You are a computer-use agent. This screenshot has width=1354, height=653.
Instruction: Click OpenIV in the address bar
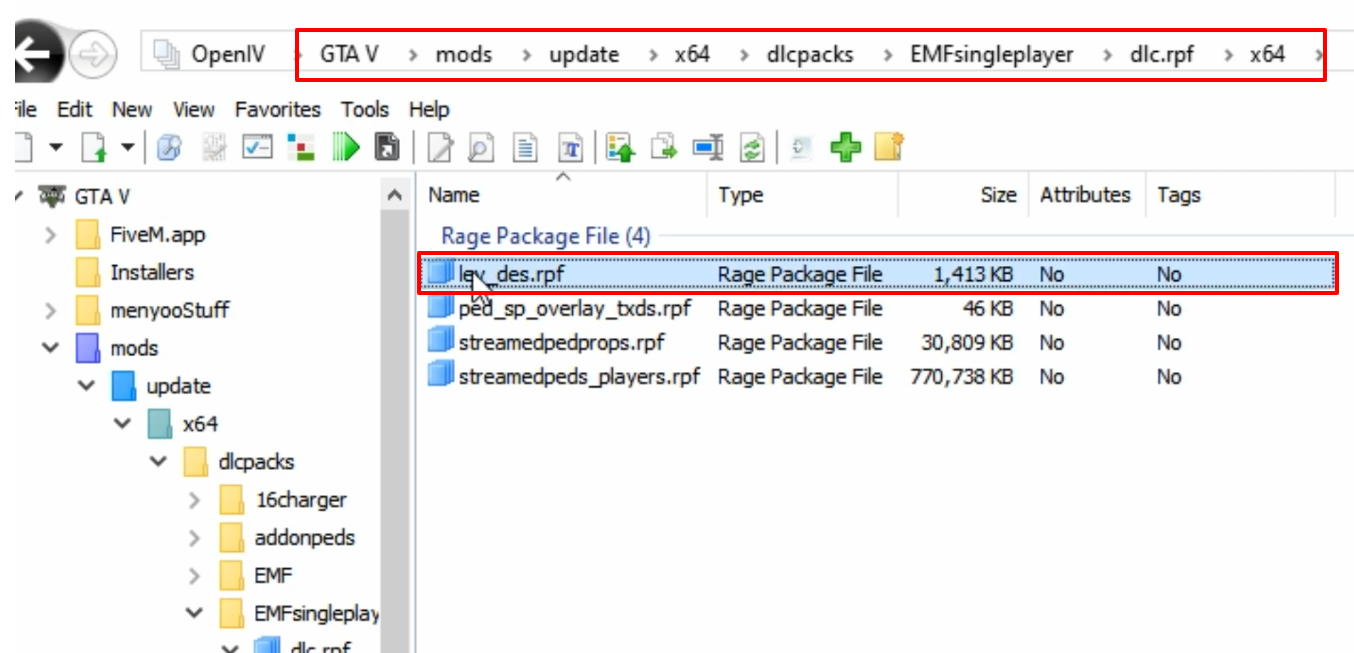click(228, 54)
